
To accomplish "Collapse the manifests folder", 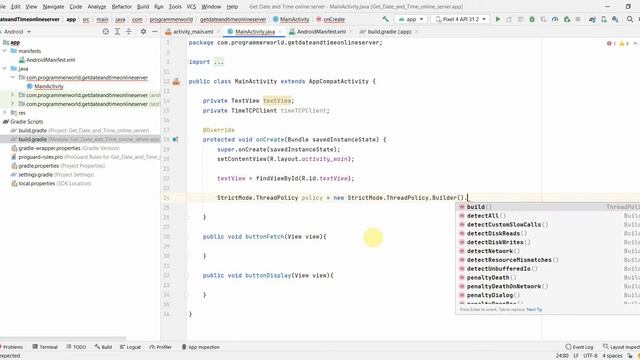I will pyautogui.click(x=5, y=51).
